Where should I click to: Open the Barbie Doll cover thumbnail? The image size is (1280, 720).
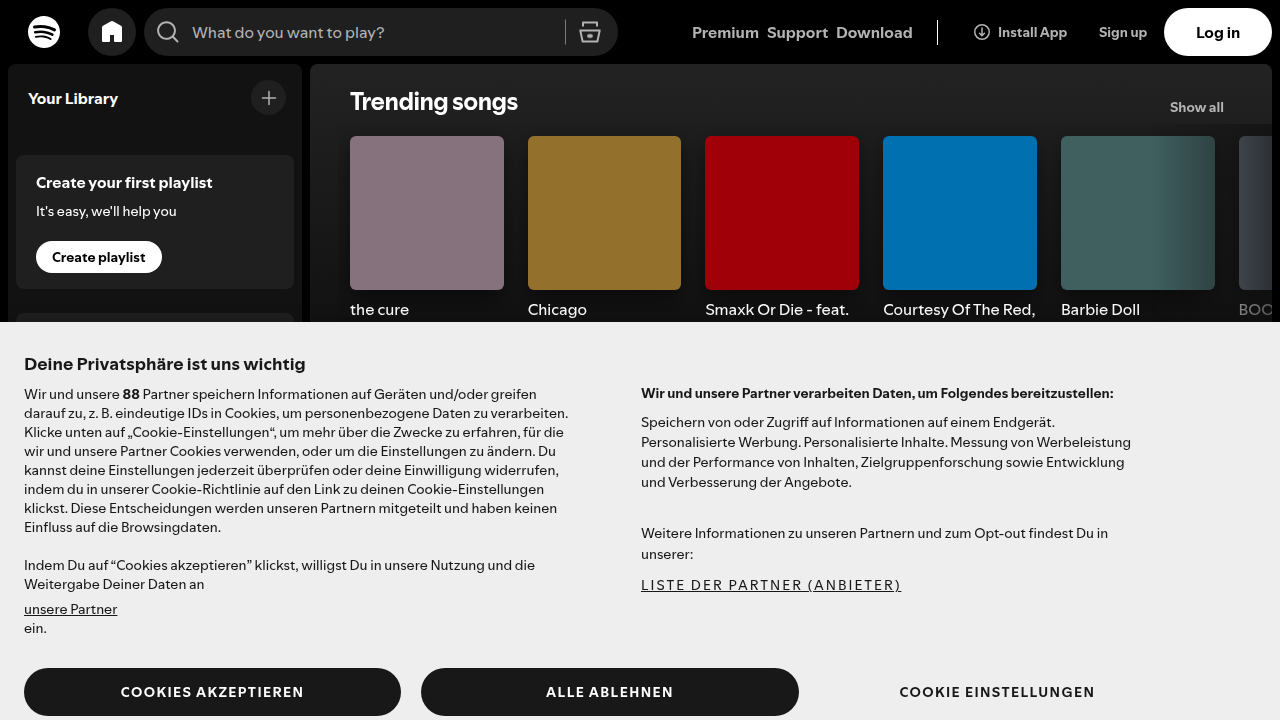tap(1138, 213)
